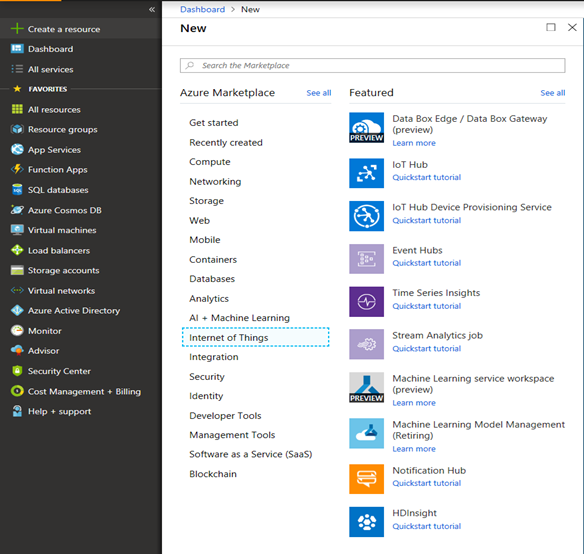Select the HDInsight icon
This screenshot has width=587, height=554.
(366, 521)
